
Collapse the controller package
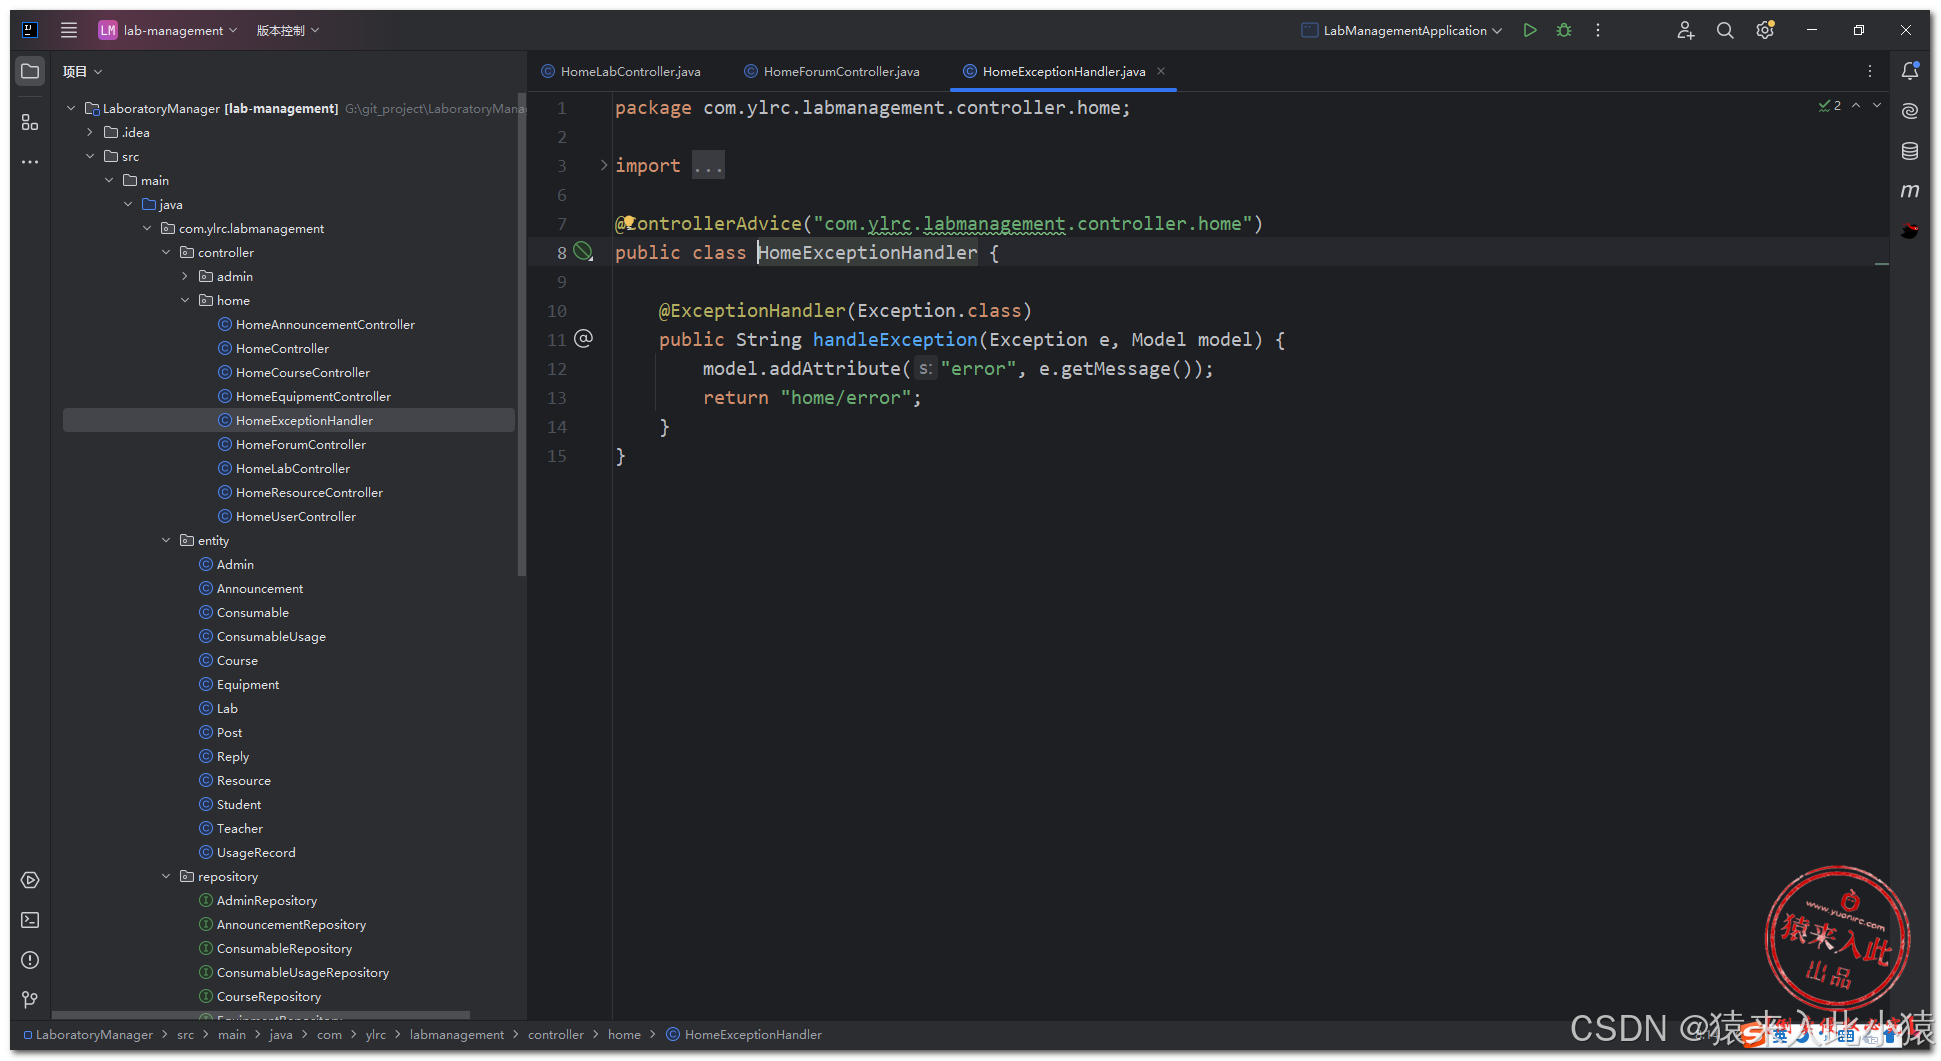point(166,252)
